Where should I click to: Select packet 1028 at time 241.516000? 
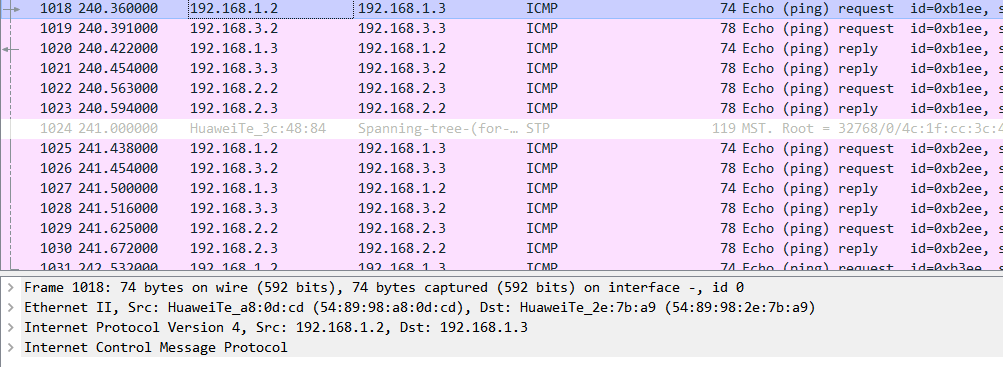coord(502,208)
